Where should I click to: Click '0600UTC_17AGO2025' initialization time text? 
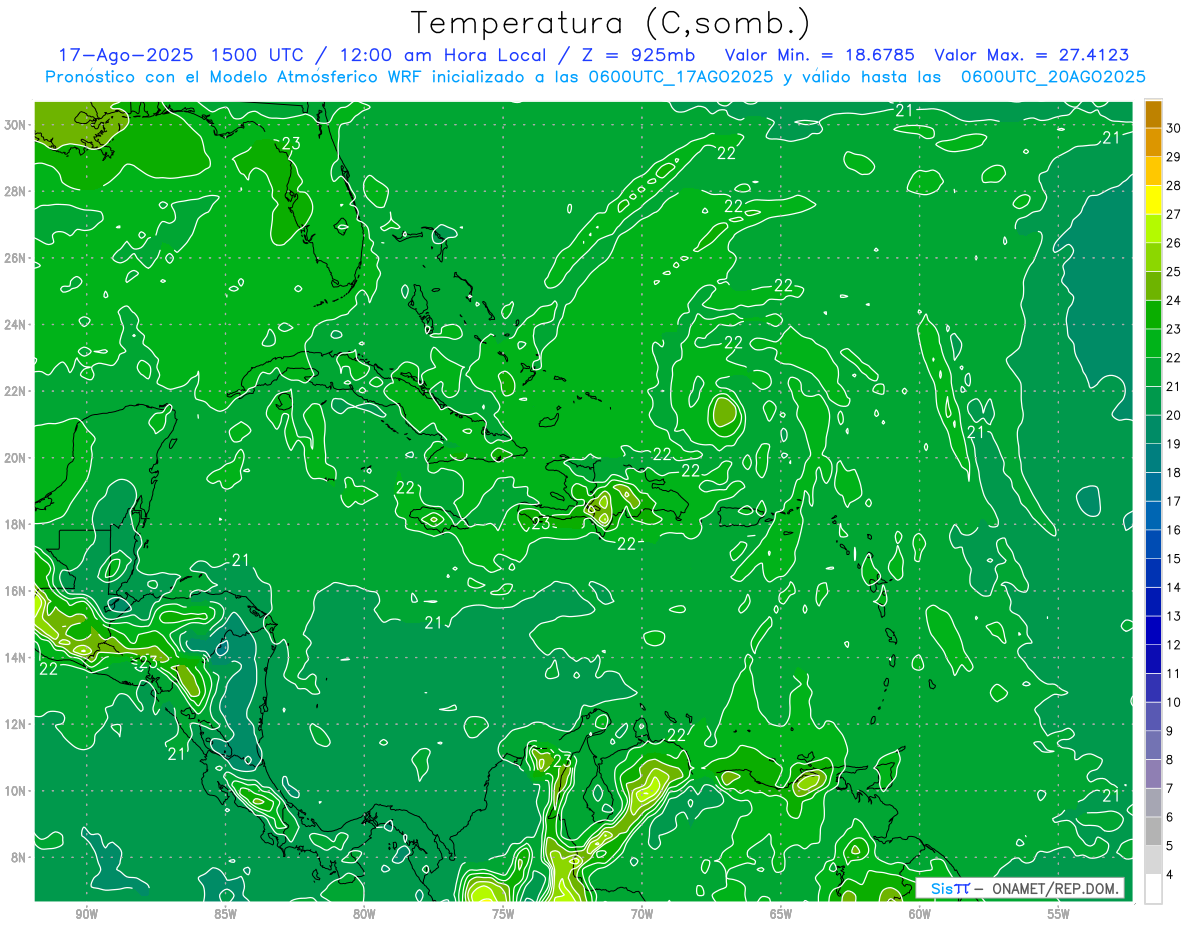[x=683, y=76]
